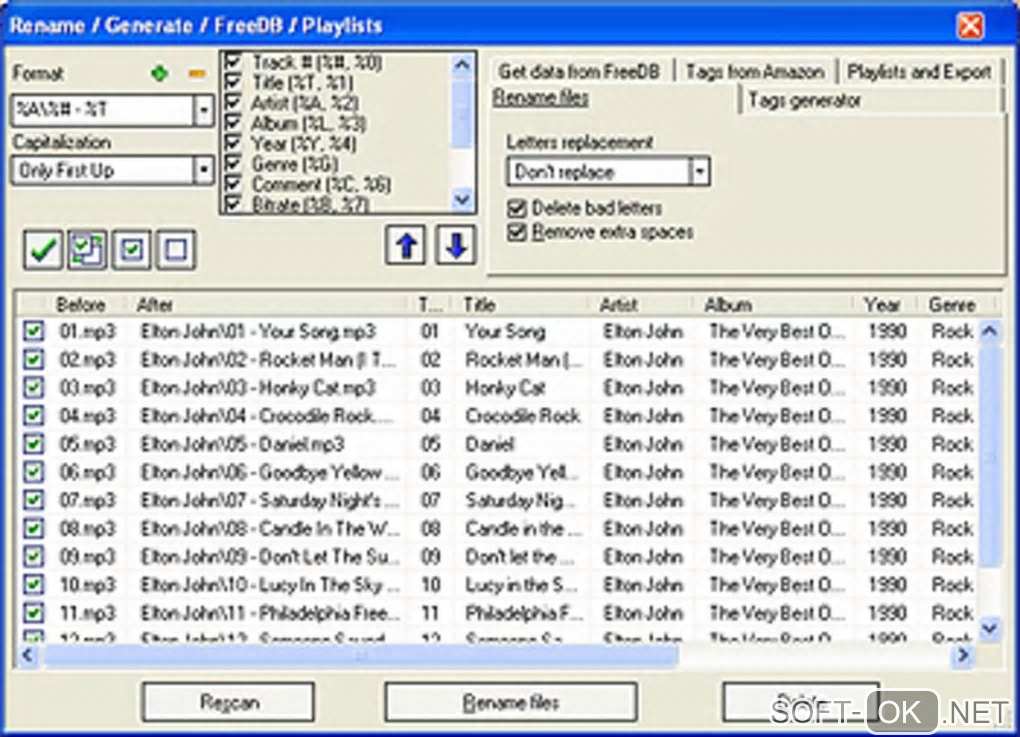Click the check all files icon
The image size is (1020, 737).
pyautogui.click(x=131, y=249)
